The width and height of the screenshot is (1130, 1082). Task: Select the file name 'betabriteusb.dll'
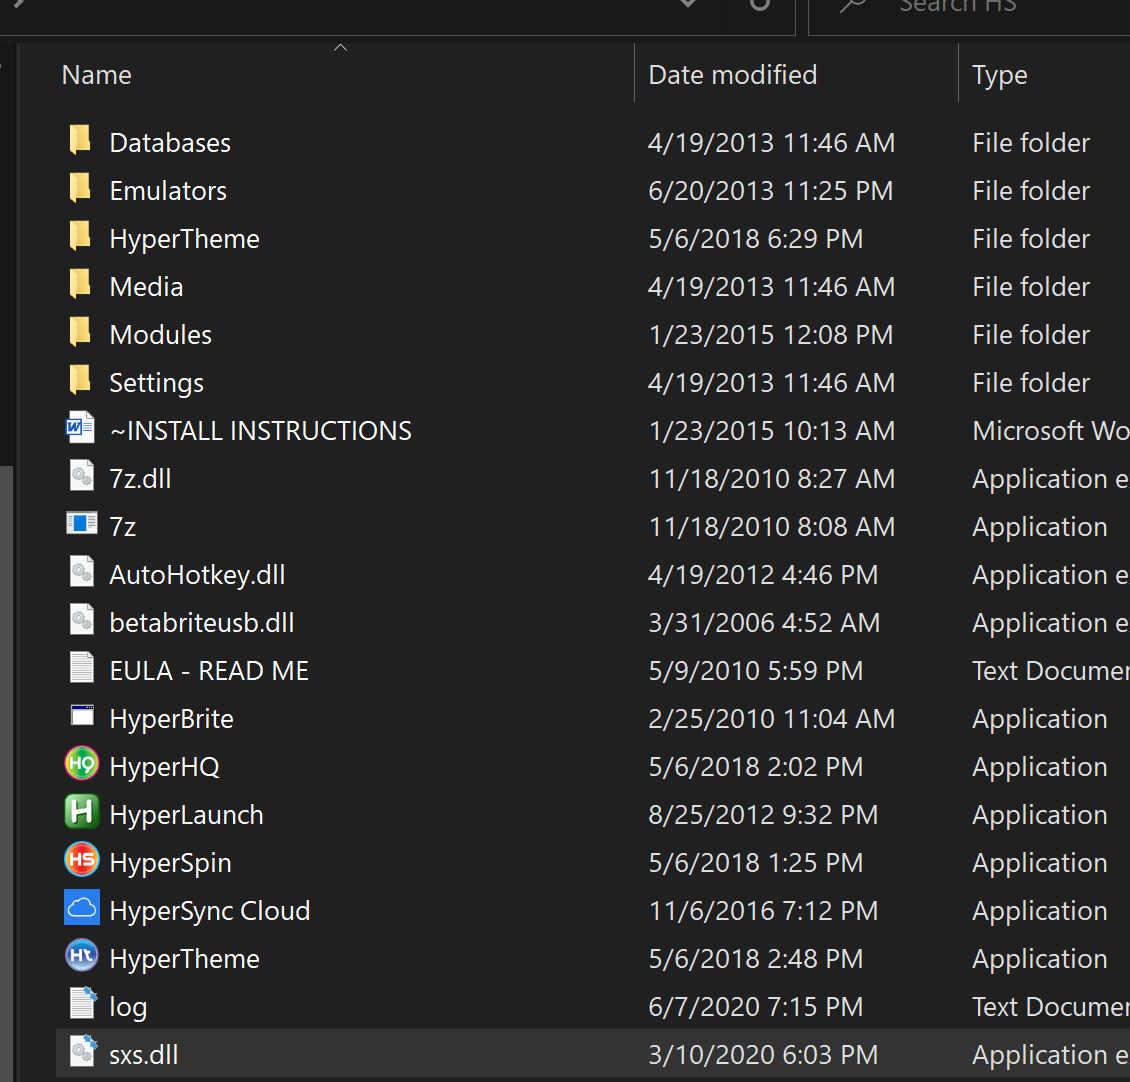tap(202, 623)
